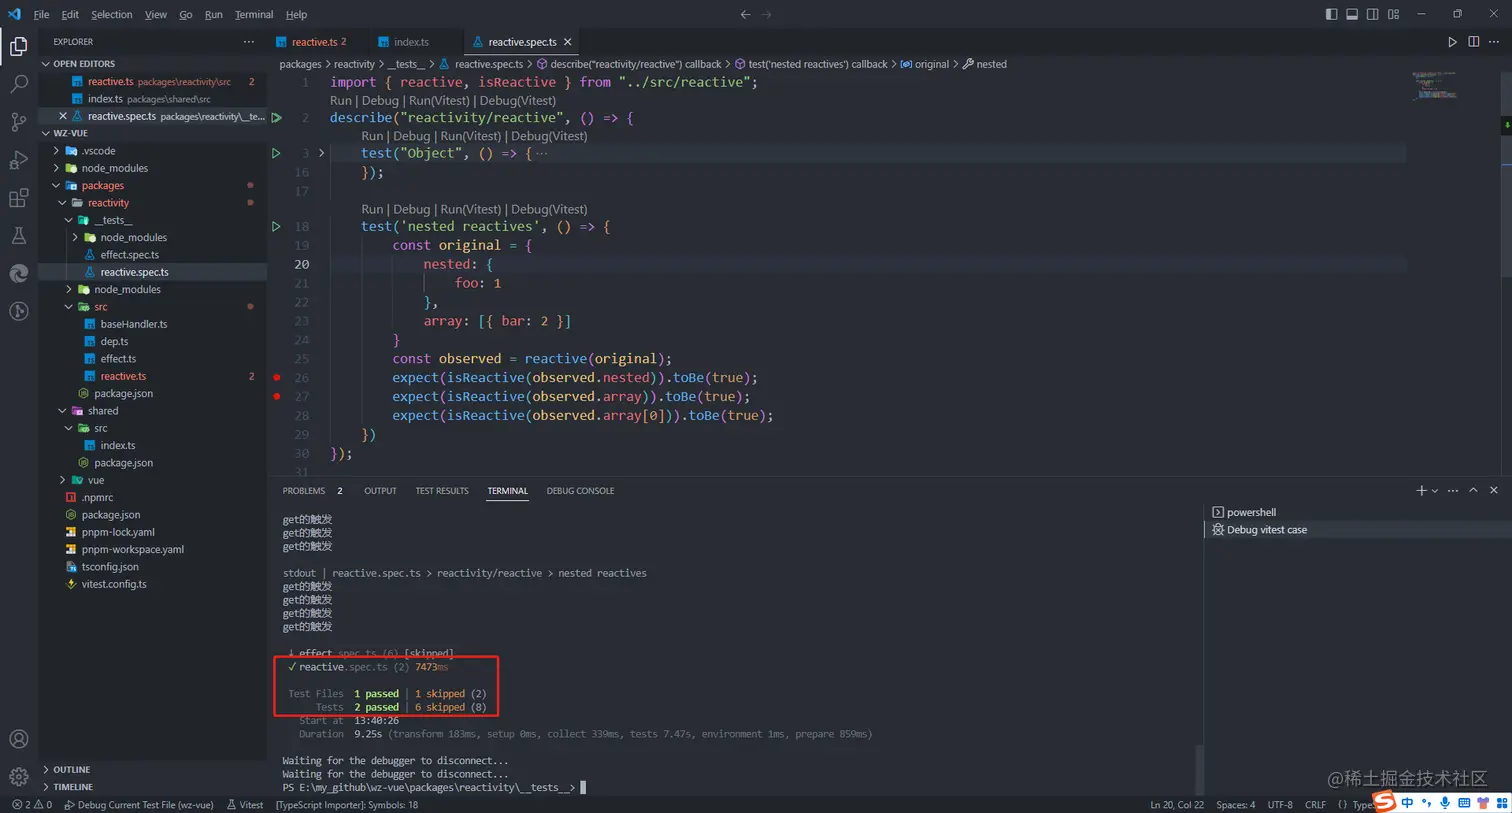Switch to the reactive.ts editor tab
This screenshot has width=1512, height=813.
tap(316, 42)
